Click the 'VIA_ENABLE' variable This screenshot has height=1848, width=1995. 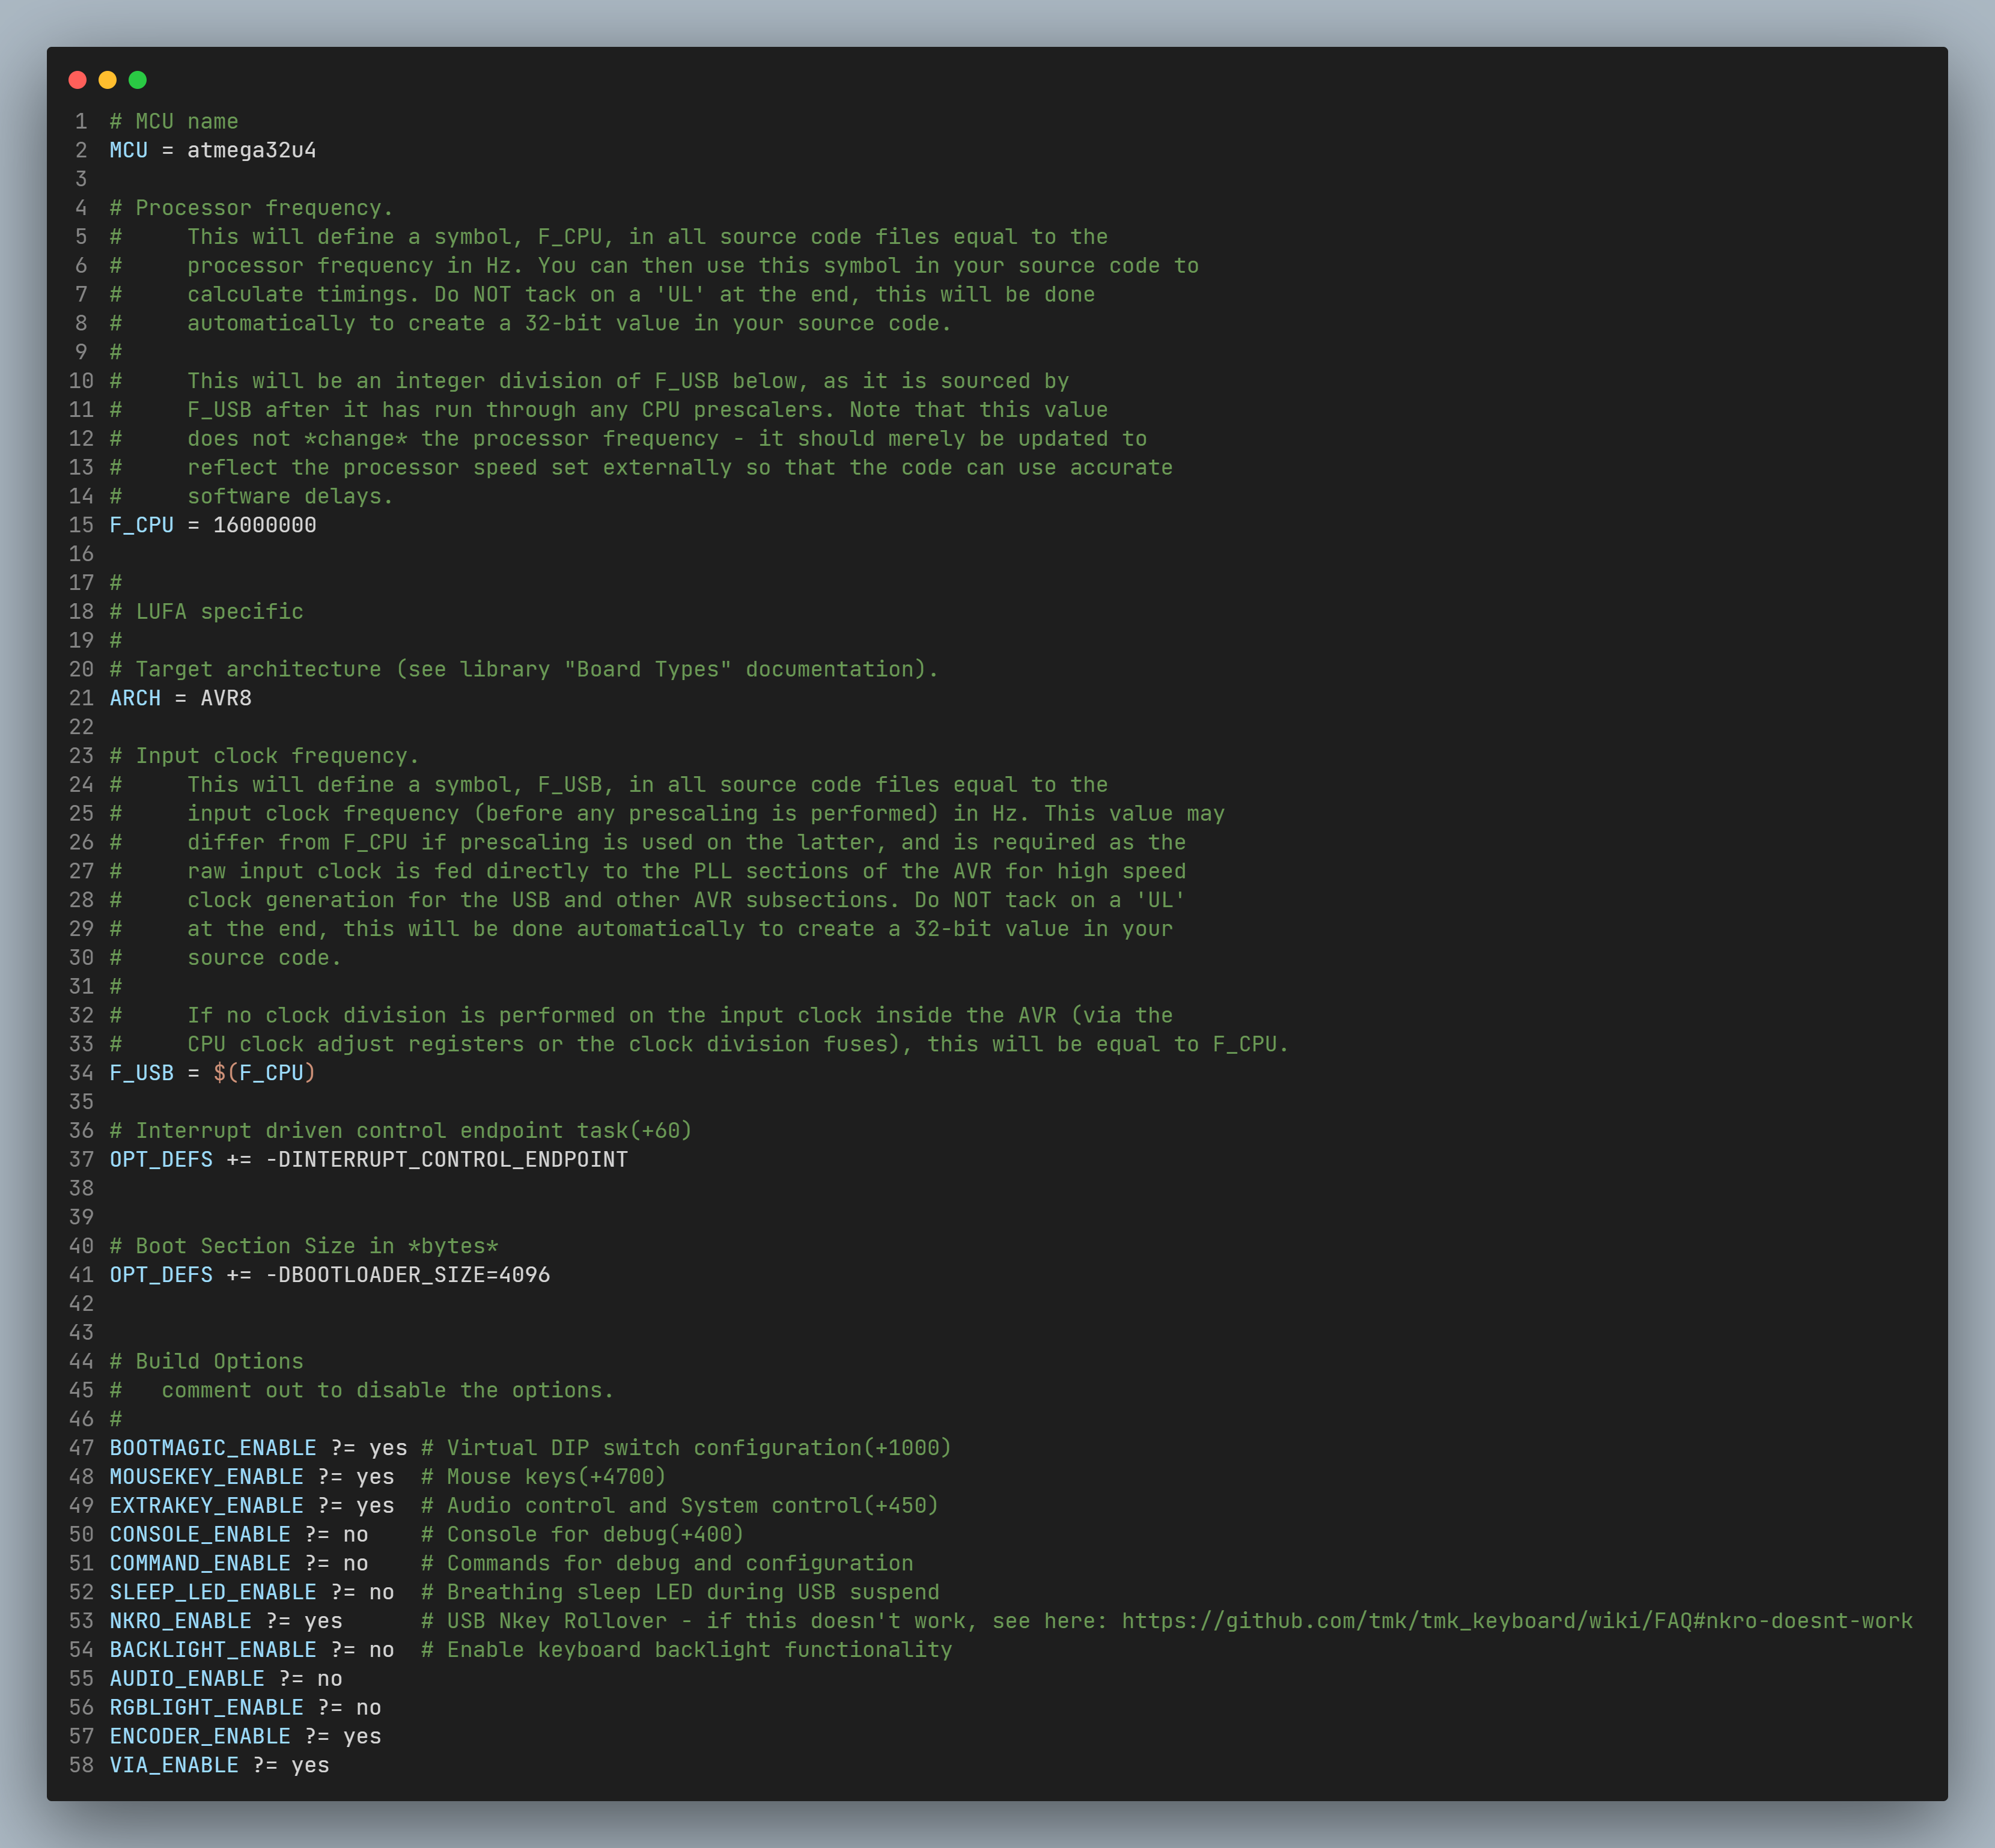(174, 1765)
